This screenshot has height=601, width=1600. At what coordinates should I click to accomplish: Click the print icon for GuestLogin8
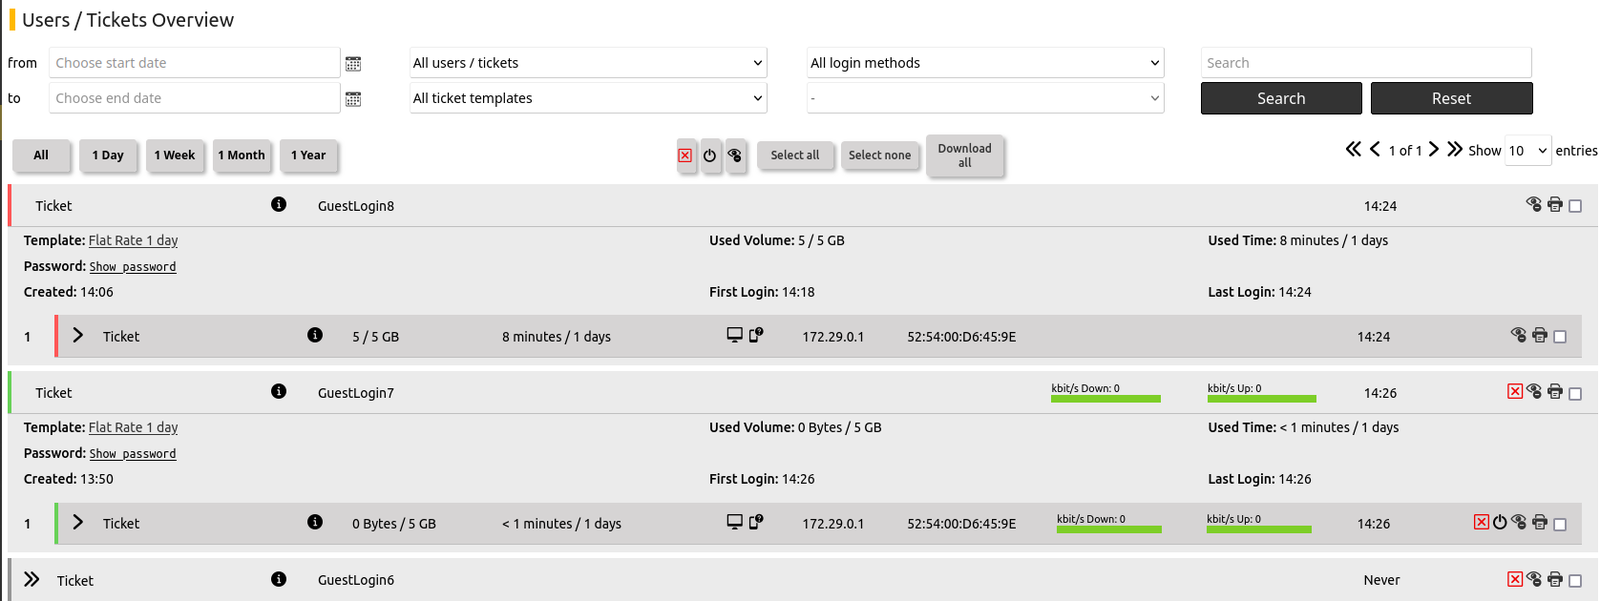tap(1555, 205)
